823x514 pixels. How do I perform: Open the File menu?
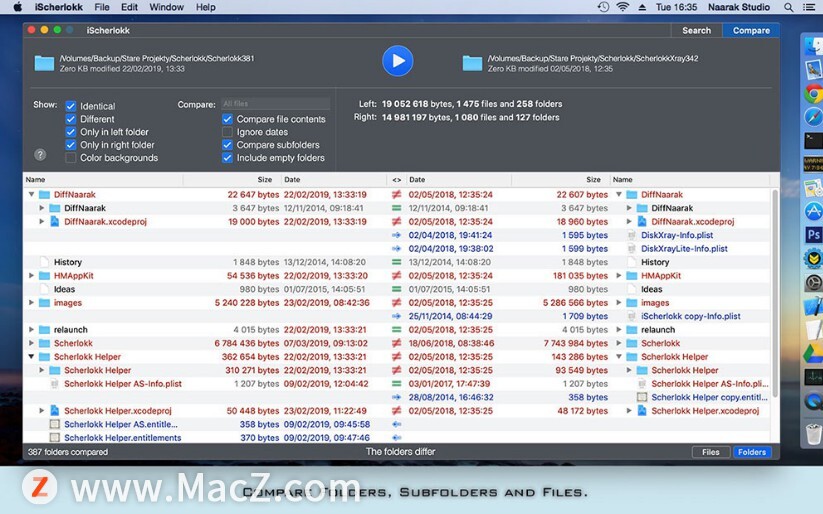click(102, 7)
